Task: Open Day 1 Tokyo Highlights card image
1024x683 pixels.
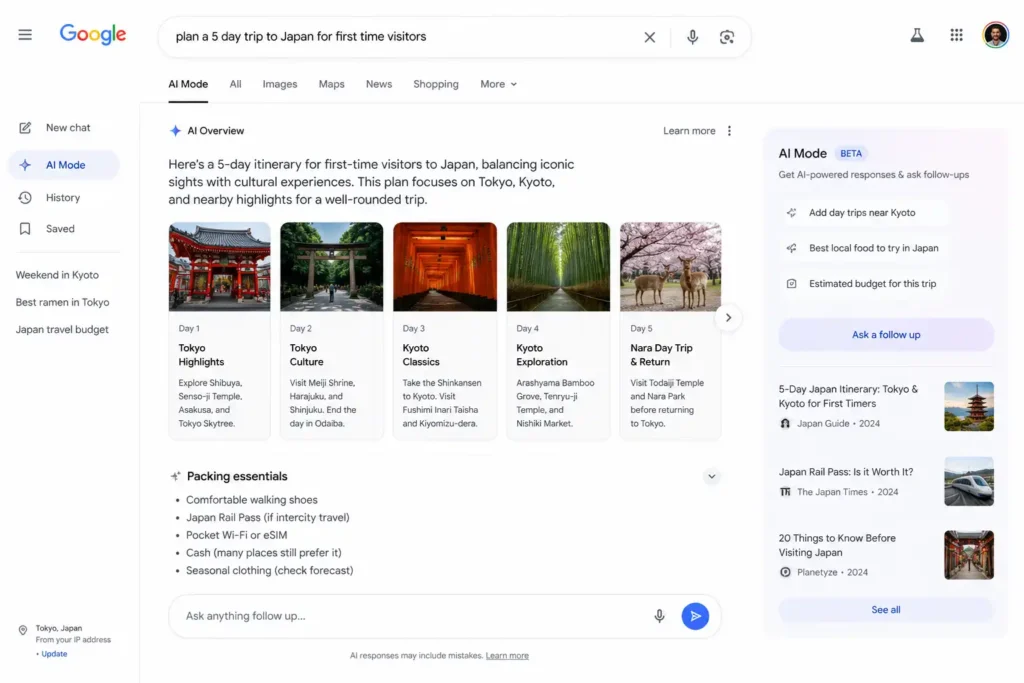Action: click(x=219, y=267)
